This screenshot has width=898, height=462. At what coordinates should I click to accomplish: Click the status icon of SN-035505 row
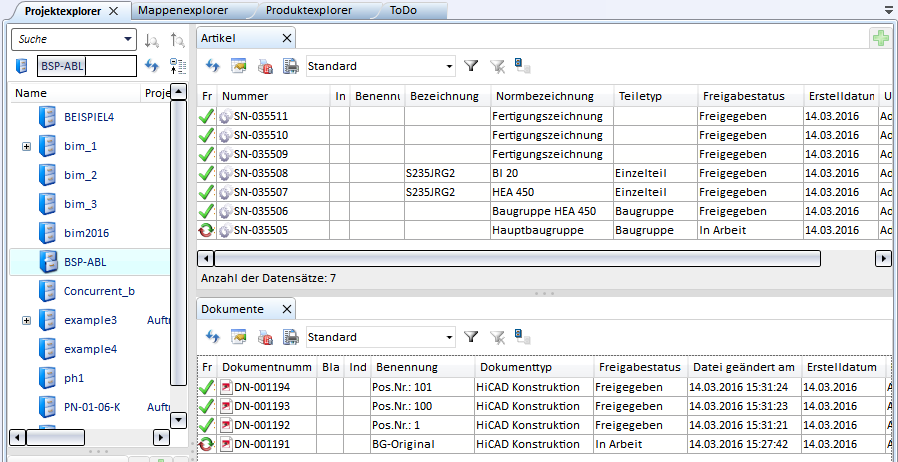tap(206, 230)
